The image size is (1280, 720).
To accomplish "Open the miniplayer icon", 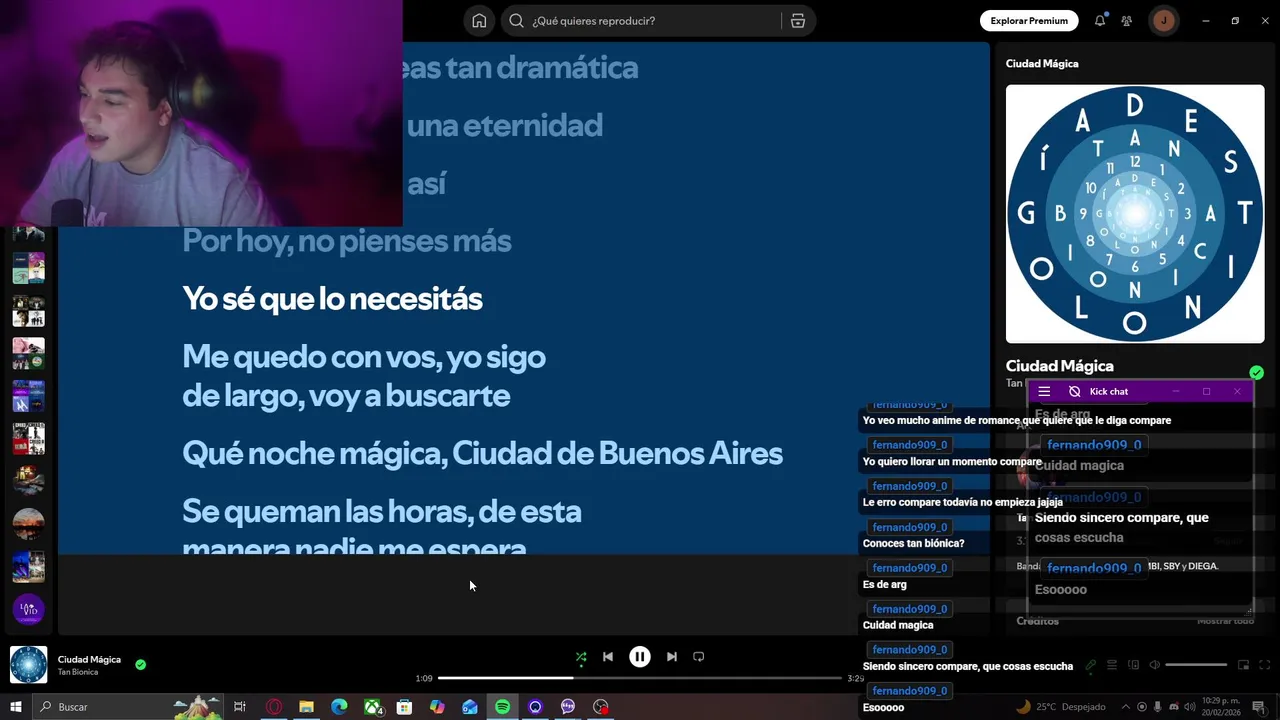I will 1244,665.
